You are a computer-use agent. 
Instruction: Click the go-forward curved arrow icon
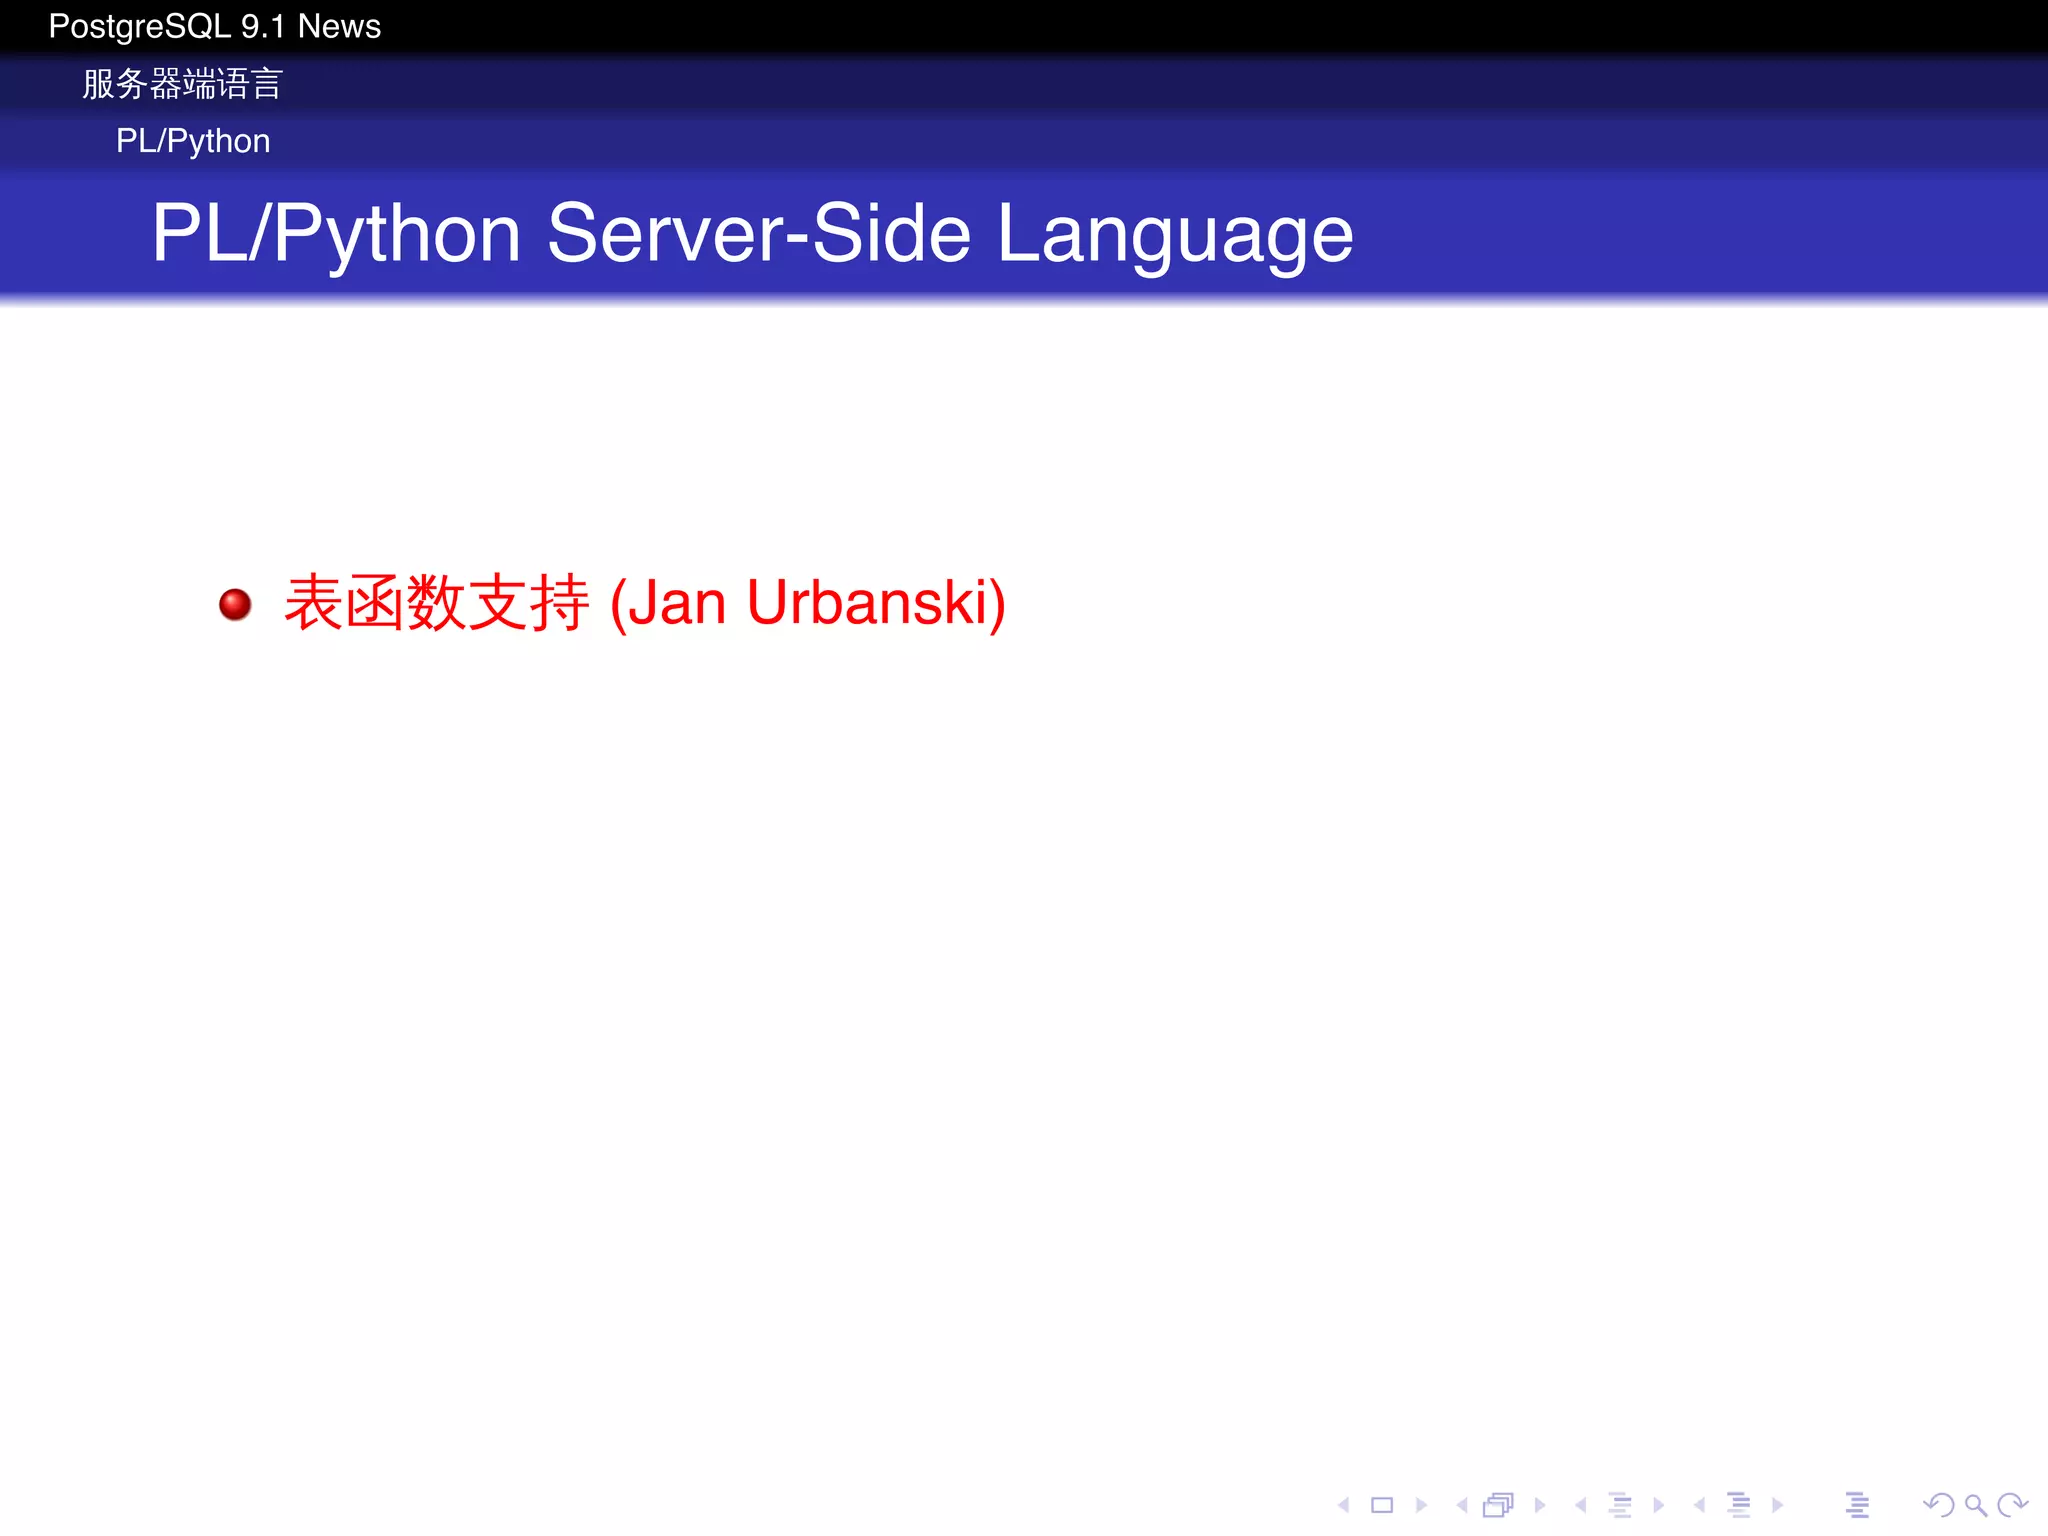tap(2012, 1504)
